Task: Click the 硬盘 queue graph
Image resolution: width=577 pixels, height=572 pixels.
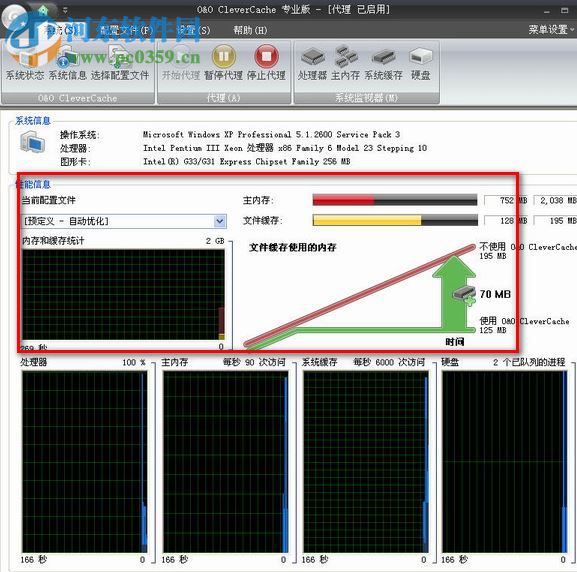Action: [504, 462]
